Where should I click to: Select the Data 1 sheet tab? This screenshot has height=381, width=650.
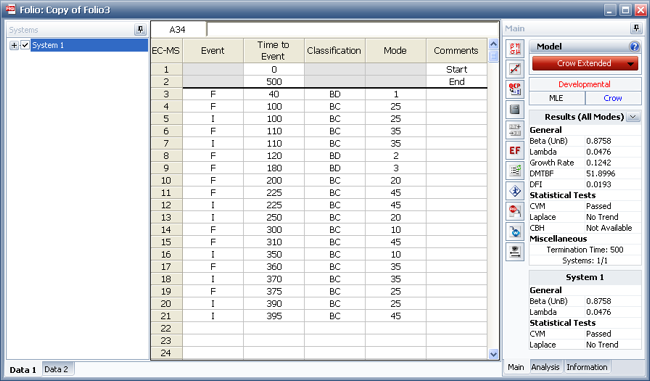pos(23,370)
